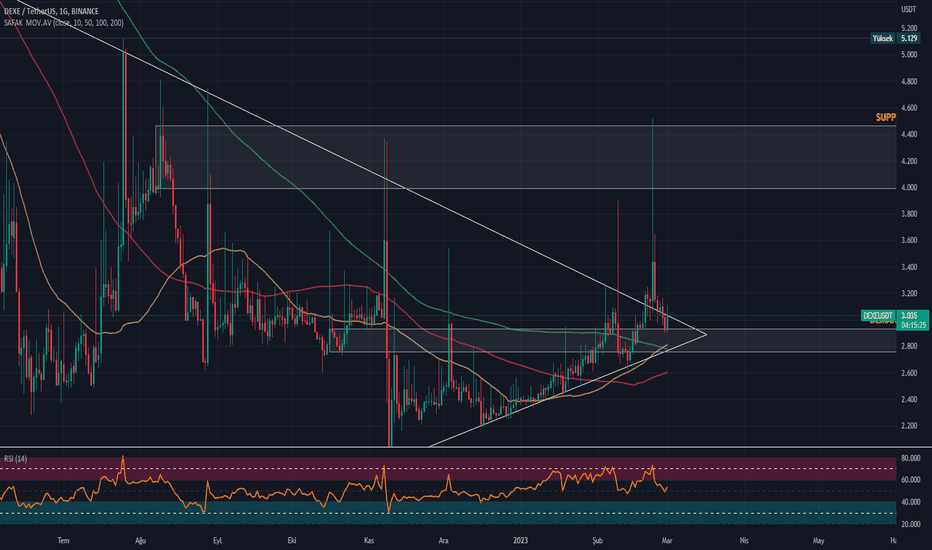Click the 2.400 price axis label
The width and height of the screenshot is (932, 550).
click(x=909, y=400)
